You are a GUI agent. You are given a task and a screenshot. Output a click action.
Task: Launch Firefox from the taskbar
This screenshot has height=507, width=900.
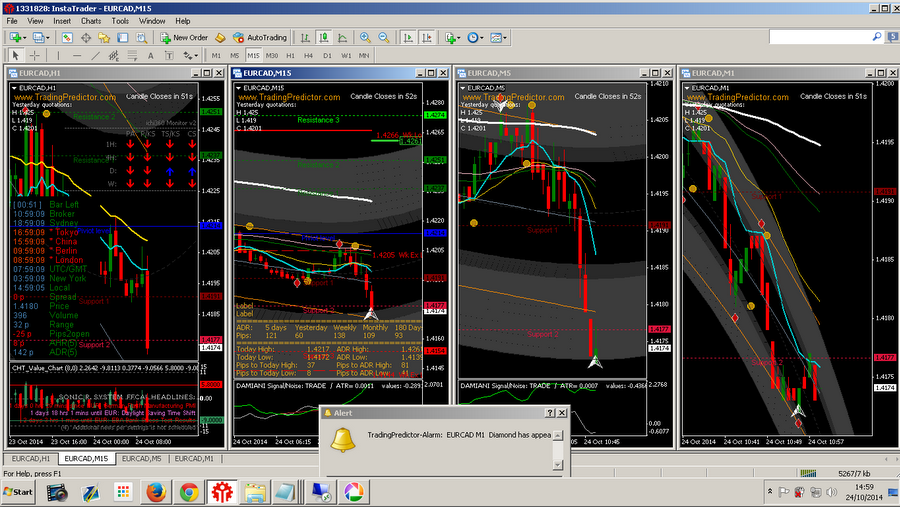click(x=156, y=492)
